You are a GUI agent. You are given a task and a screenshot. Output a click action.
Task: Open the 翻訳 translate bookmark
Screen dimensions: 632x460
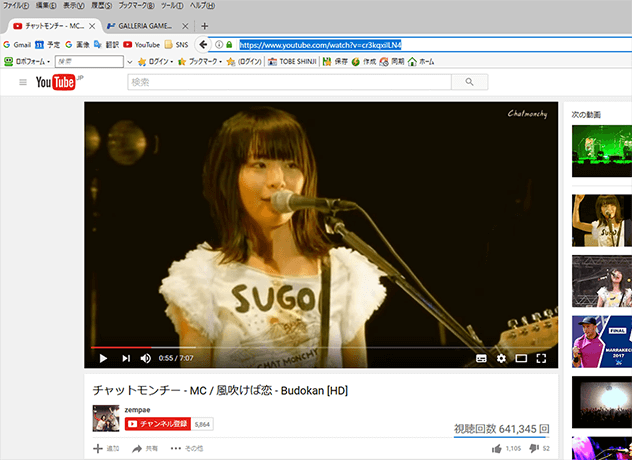(x=106, y=45)
